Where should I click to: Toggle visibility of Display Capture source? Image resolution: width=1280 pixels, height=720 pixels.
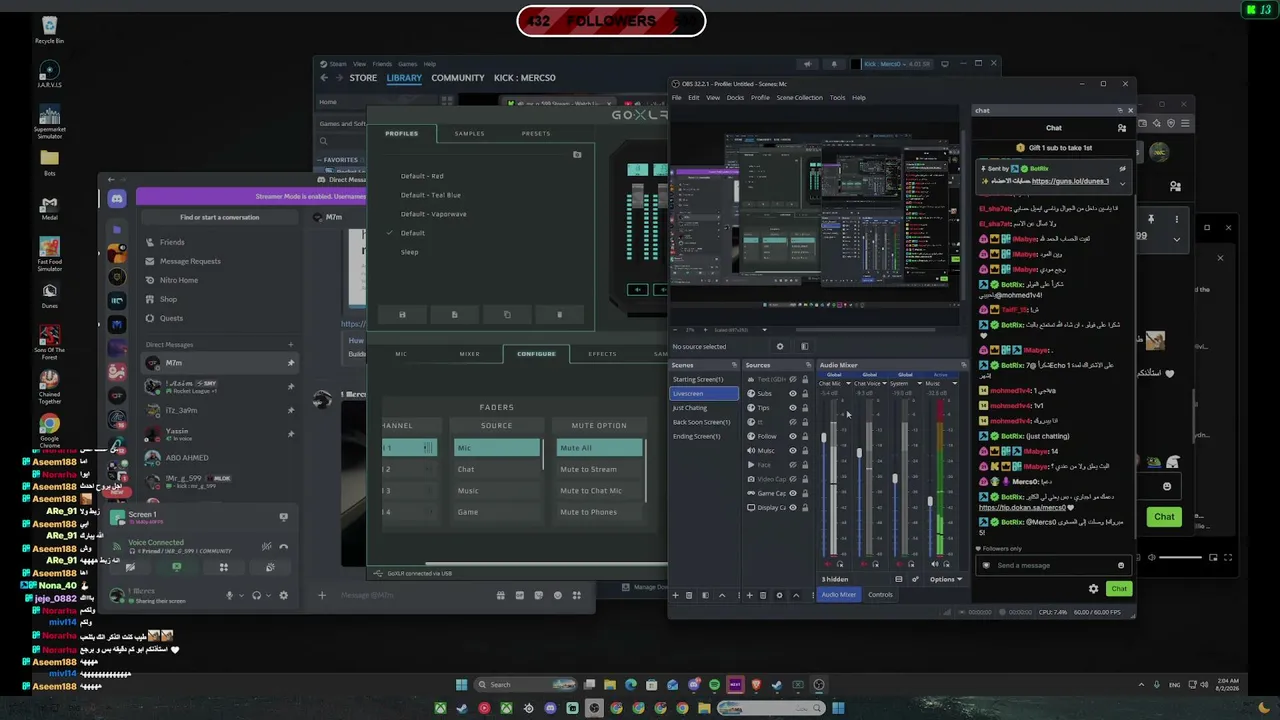(793, 508)
